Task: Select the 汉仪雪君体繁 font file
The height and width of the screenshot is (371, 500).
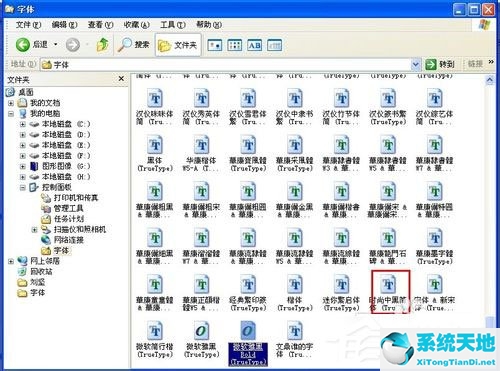Action: click(248, 107)
